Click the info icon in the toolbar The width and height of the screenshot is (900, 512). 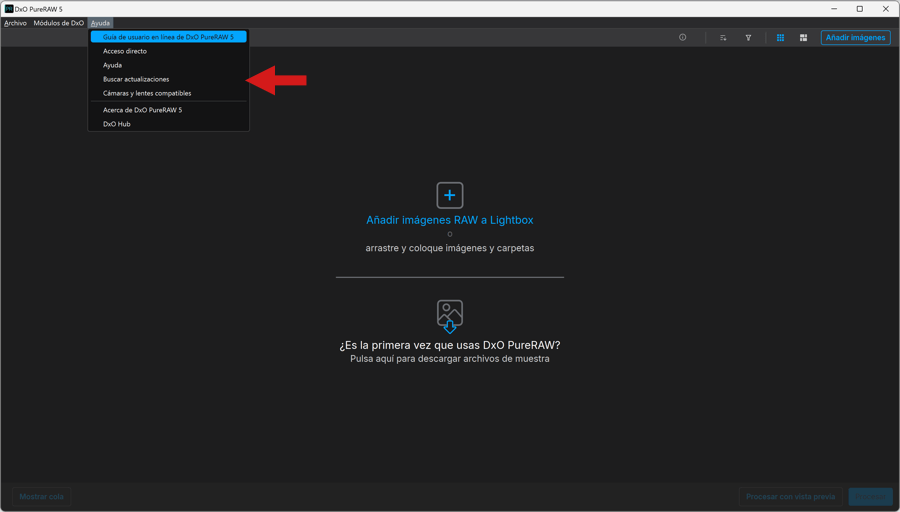682,37
